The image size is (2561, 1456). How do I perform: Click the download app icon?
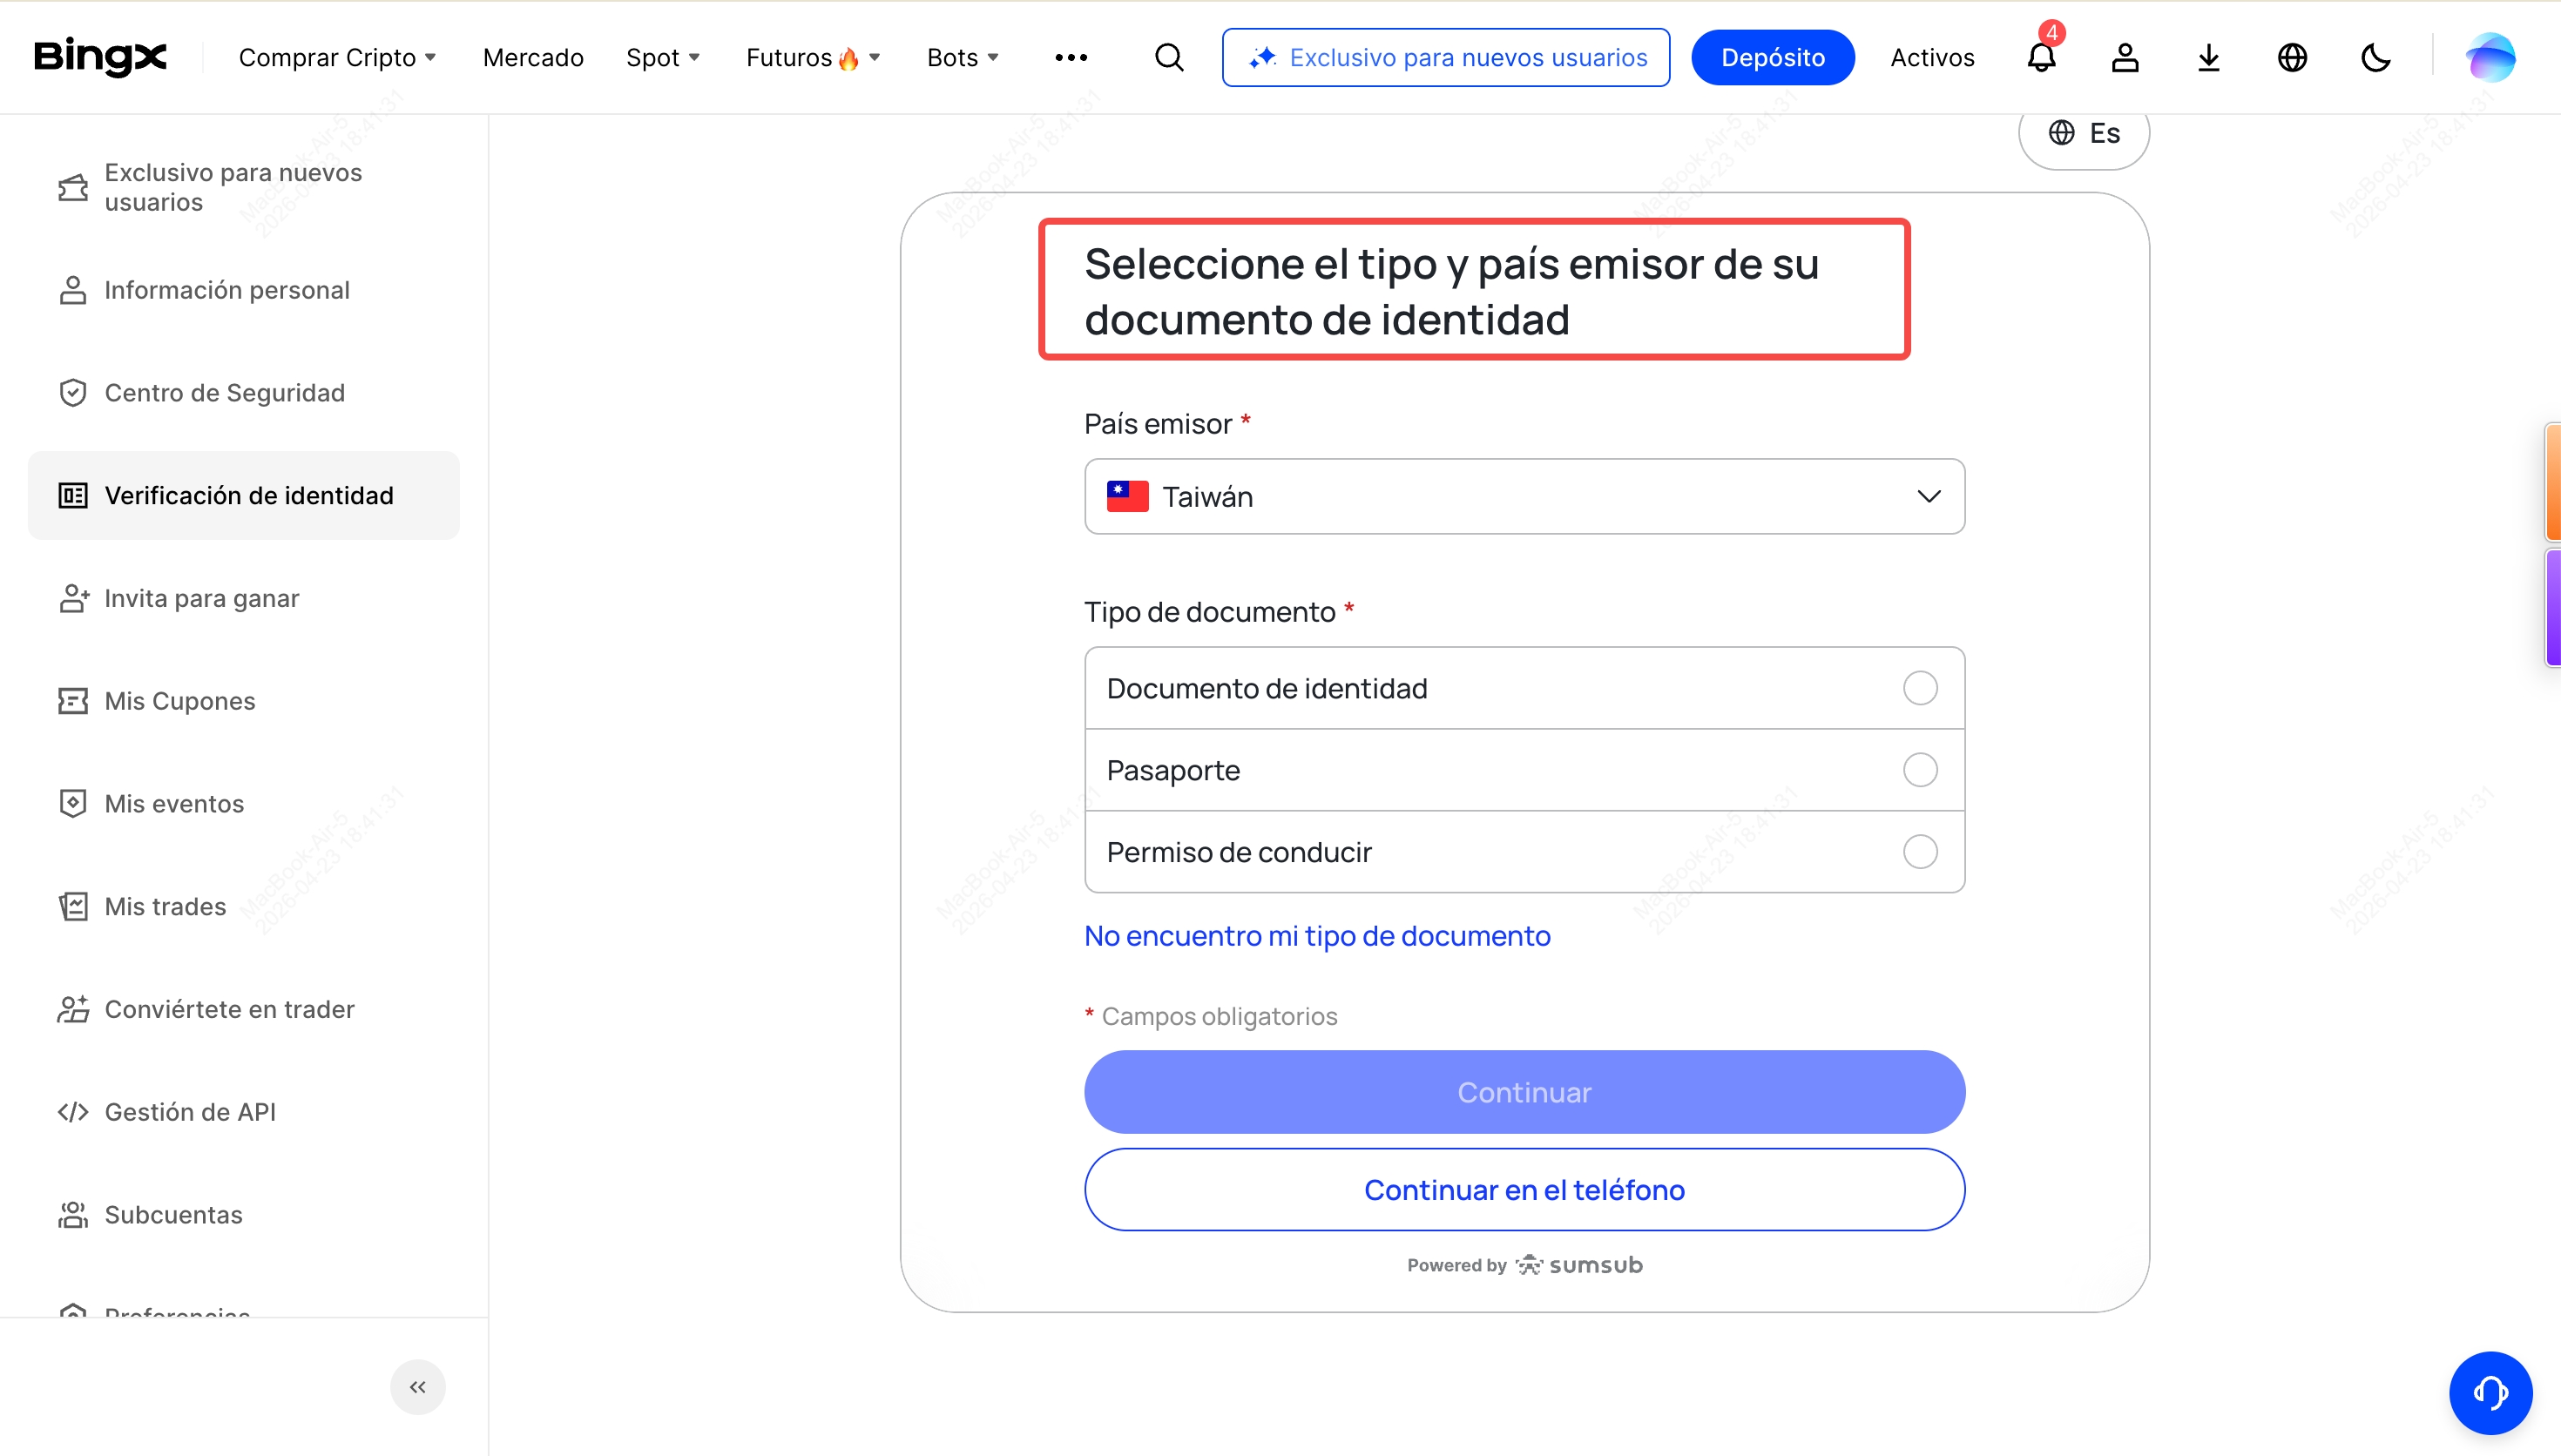pos(2209,58)
